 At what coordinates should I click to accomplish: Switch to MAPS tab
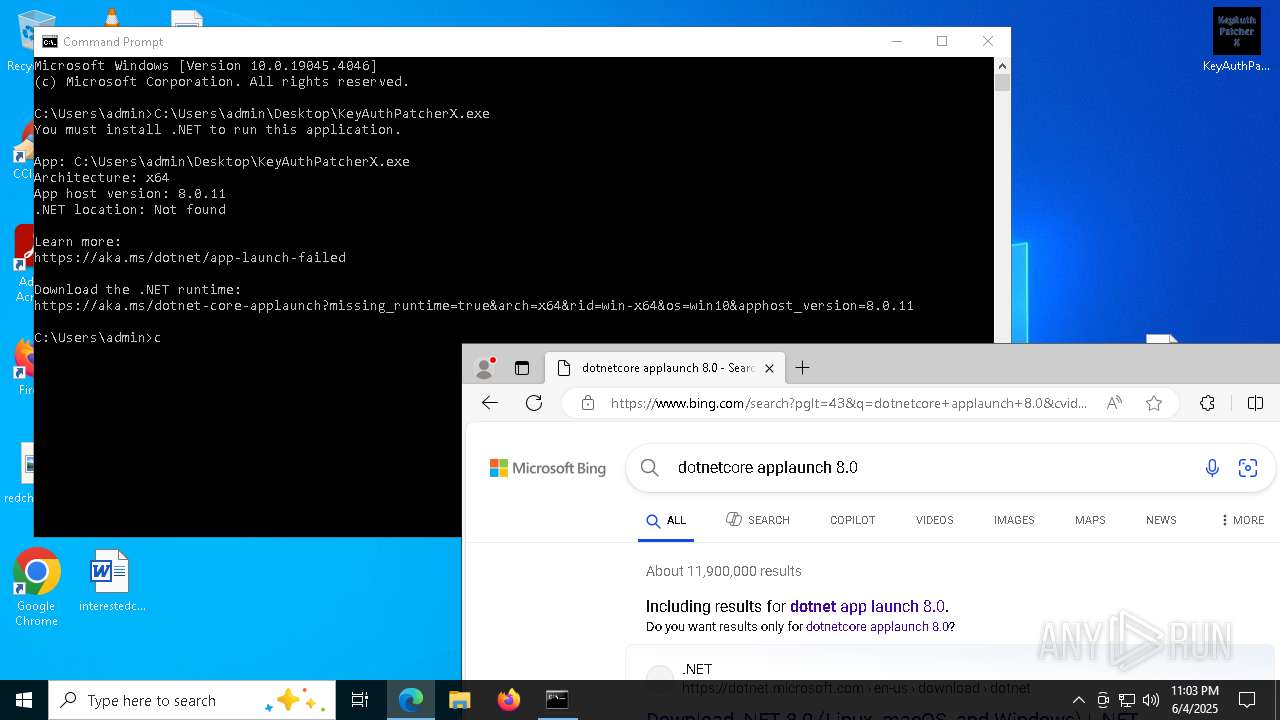[1090, 520]
